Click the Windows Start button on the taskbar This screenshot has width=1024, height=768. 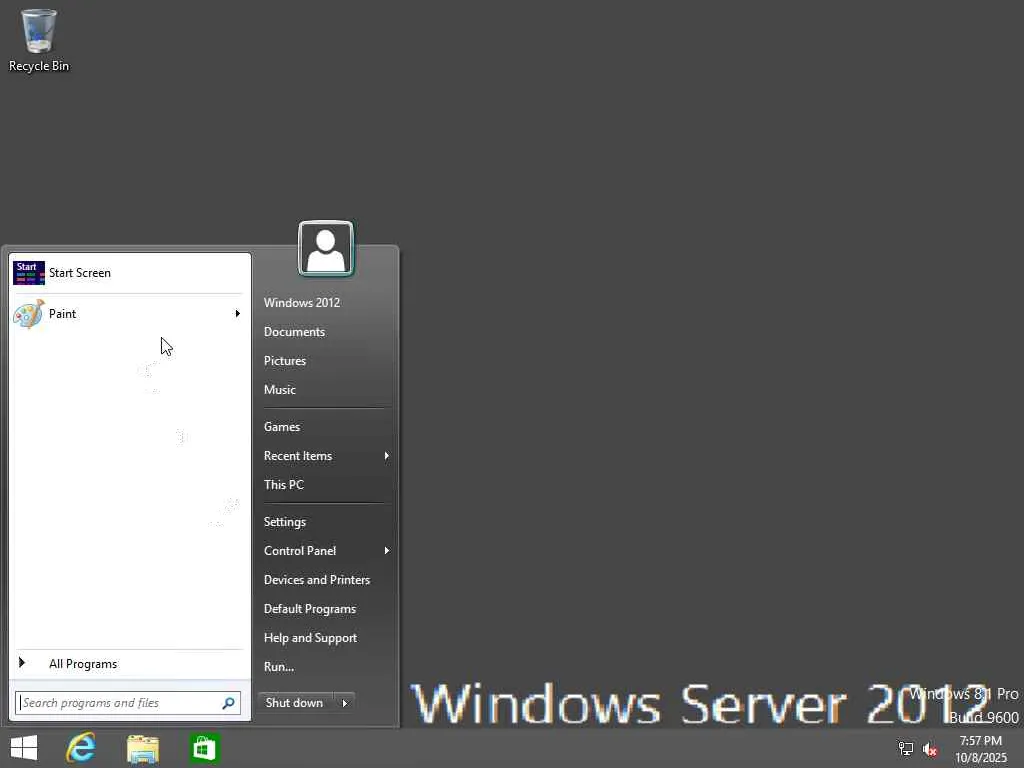(x=24, y=748)
